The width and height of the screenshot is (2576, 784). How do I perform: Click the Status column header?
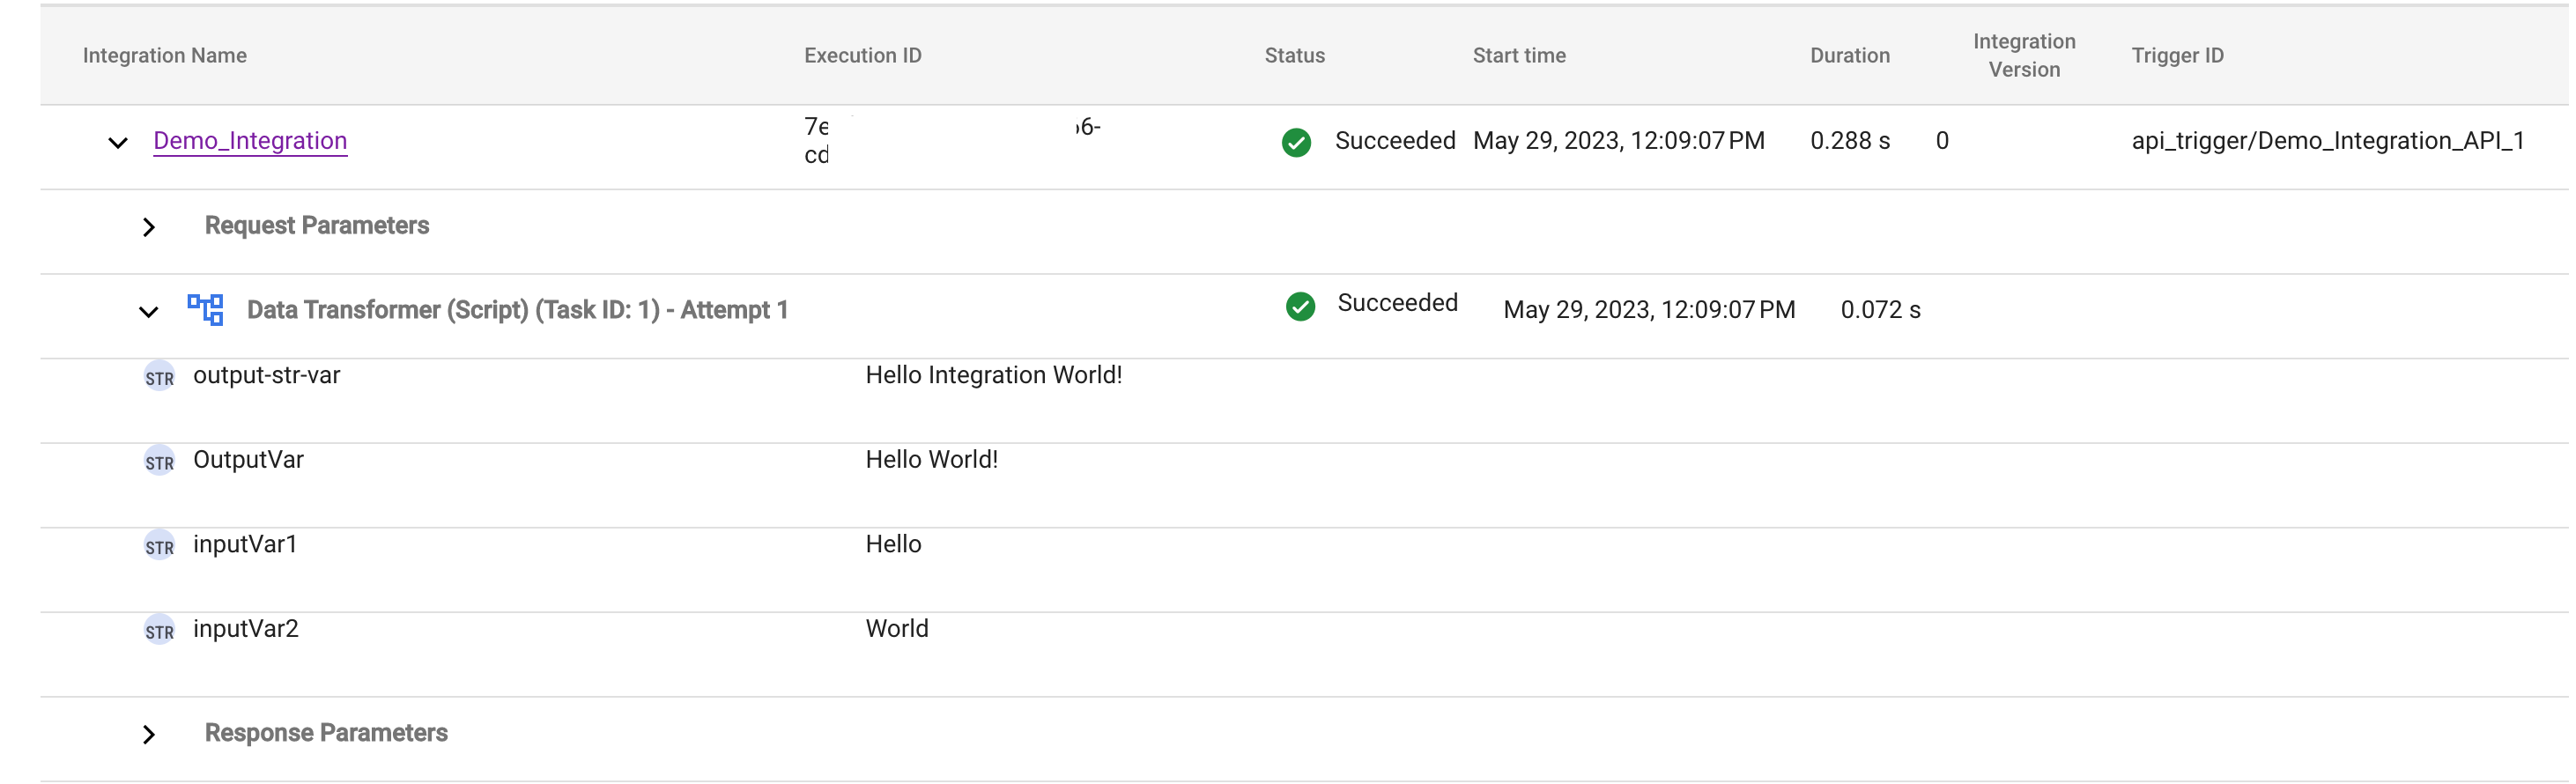coord(1294,56)
